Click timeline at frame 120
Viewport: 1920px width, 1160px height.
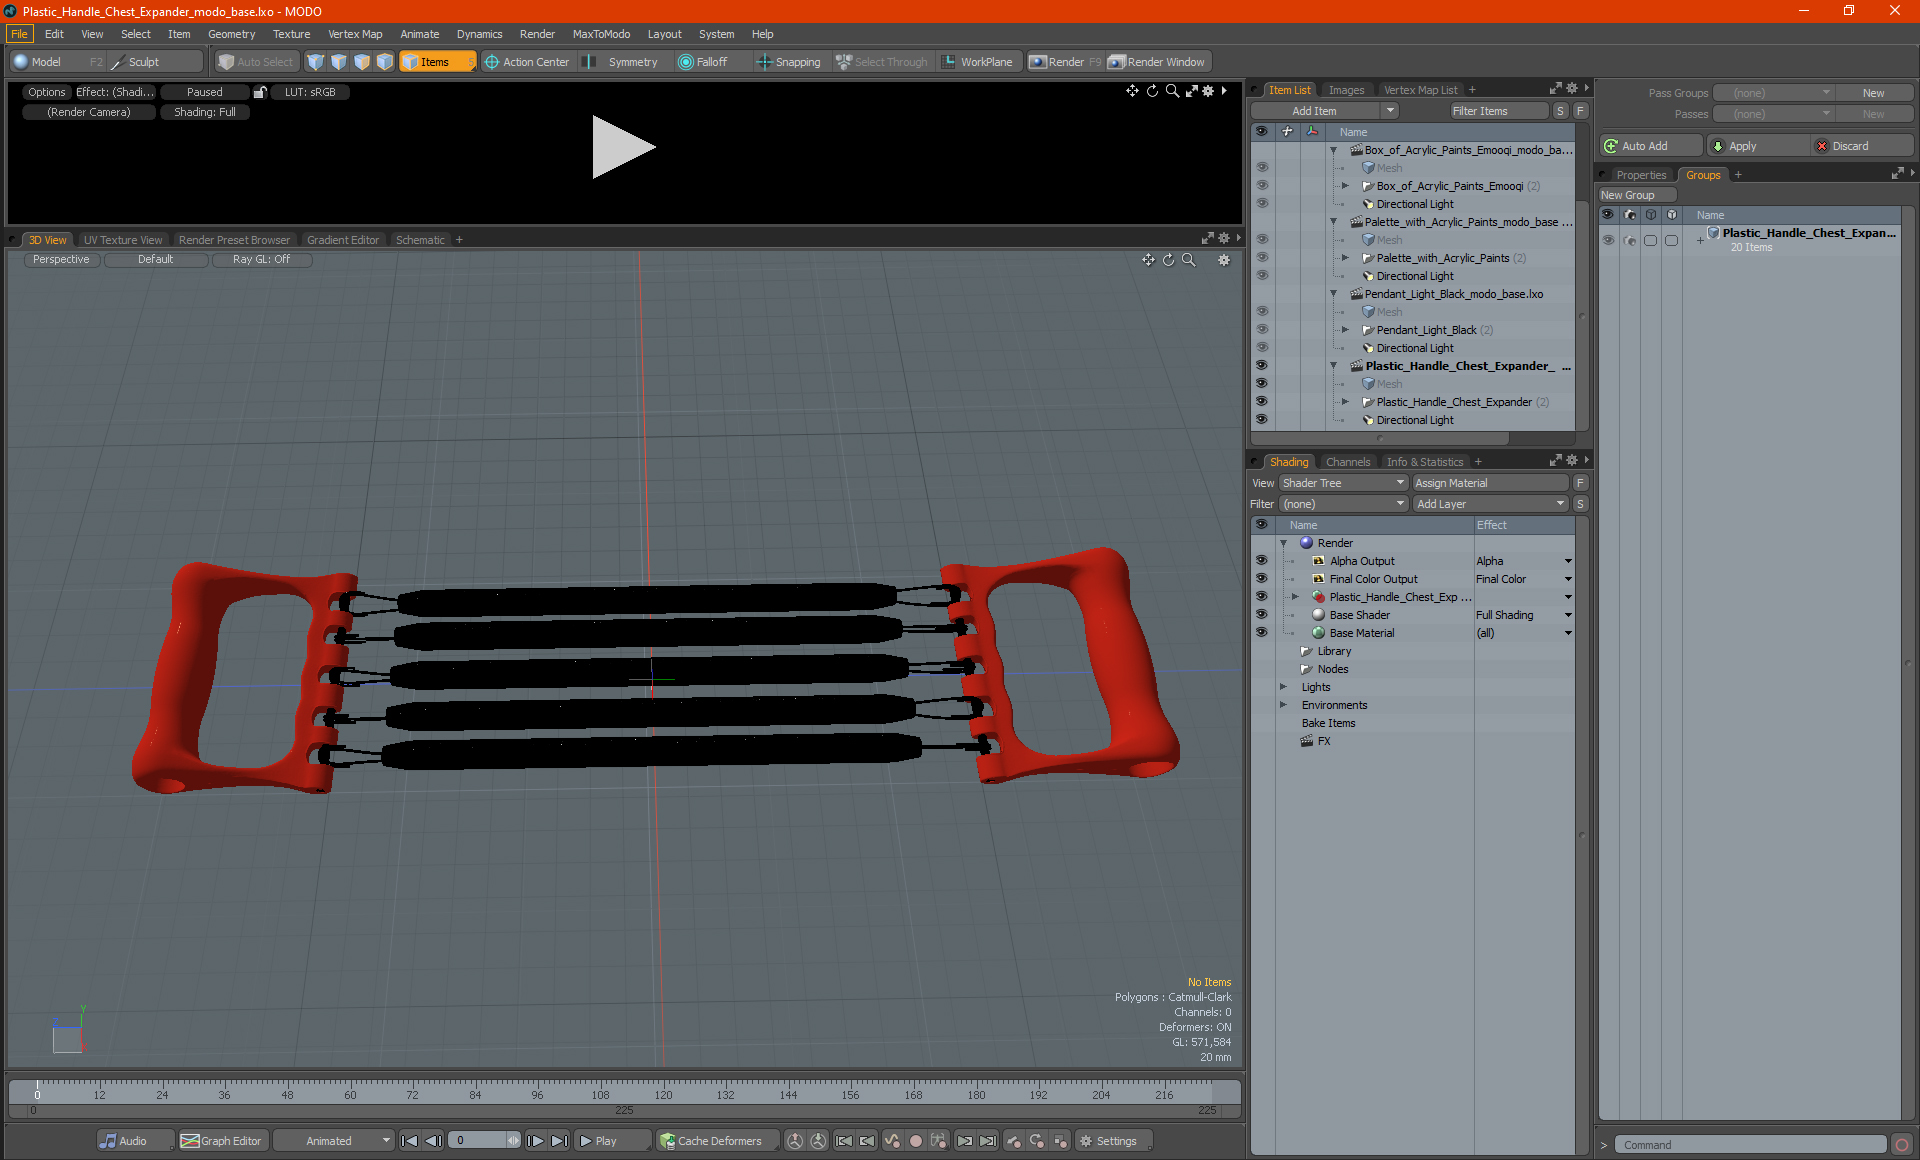pos(663,1086)
